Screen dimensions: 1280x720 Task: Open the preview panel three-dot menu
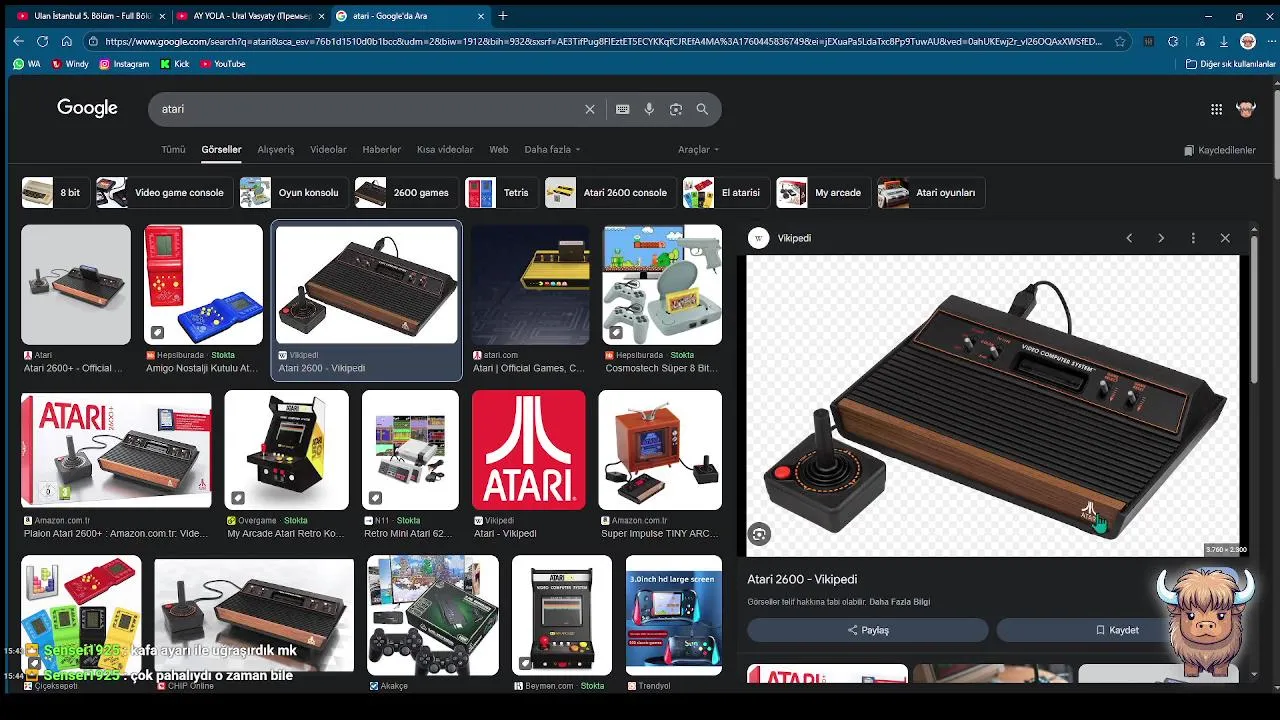1193,238
